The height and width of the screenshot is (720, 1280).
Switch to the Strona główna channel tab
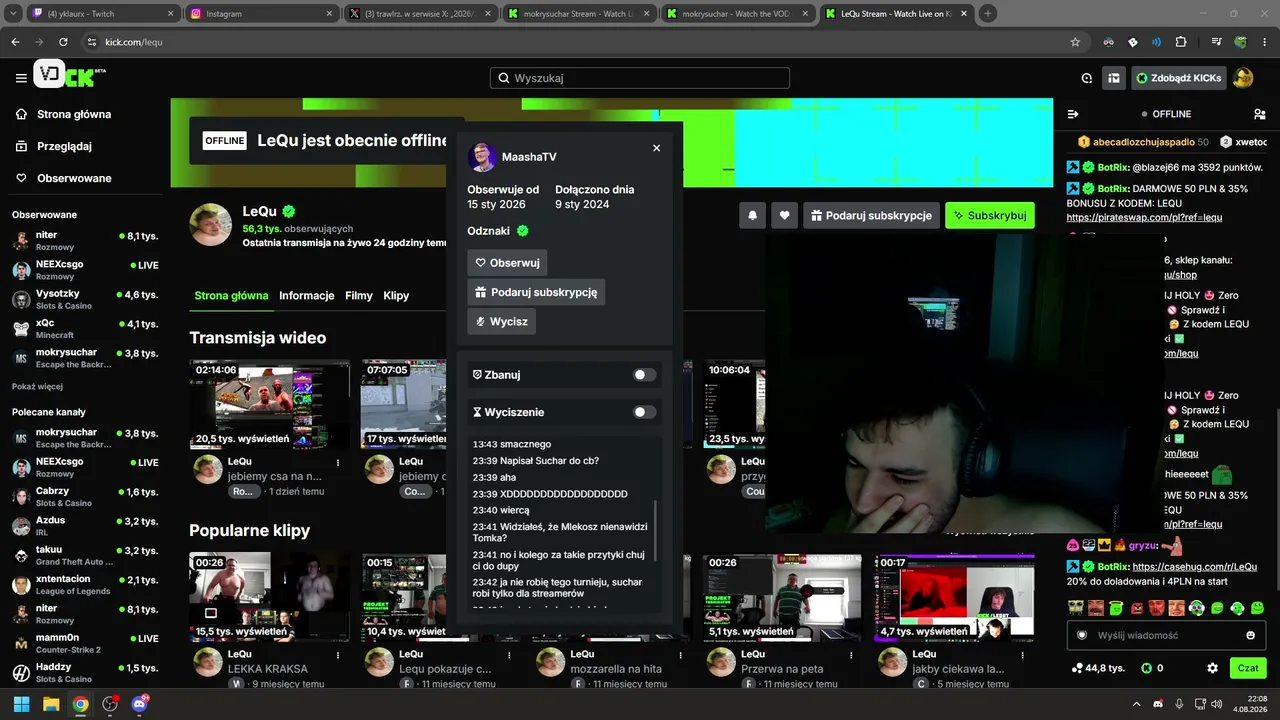[x=231, y=296]
